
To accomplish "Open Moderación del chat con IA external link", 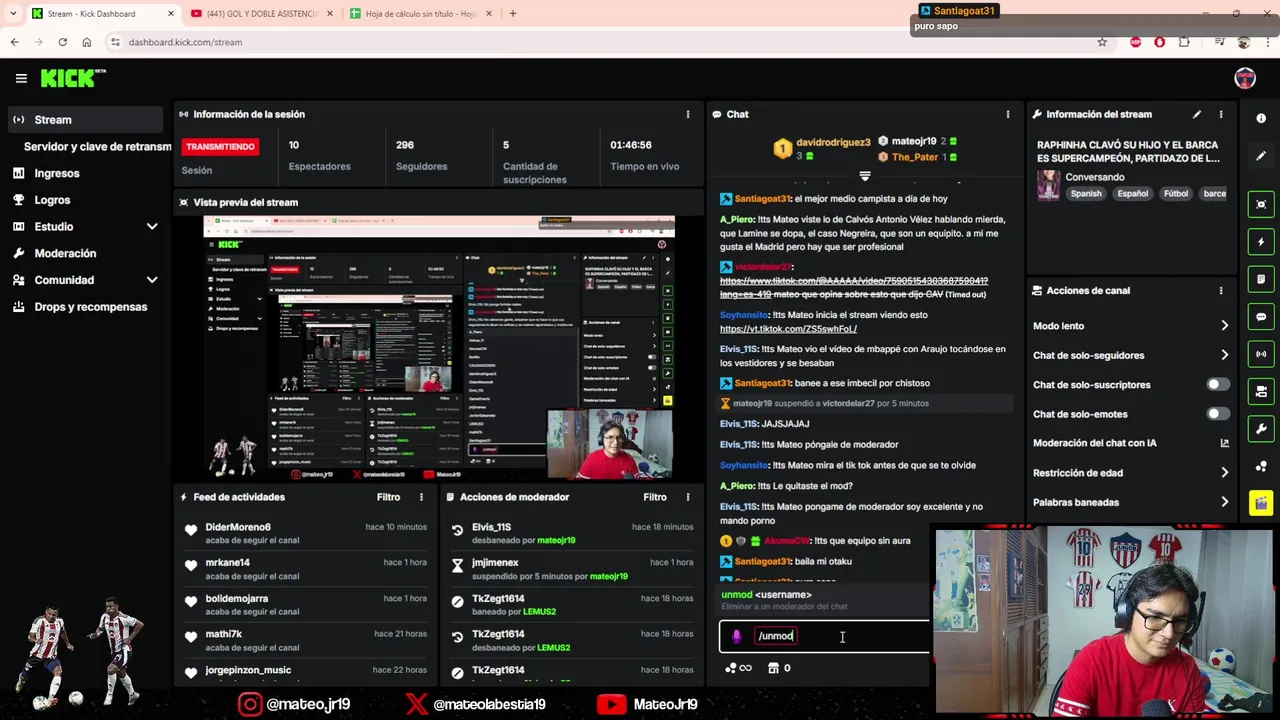I will point(1224,443).
